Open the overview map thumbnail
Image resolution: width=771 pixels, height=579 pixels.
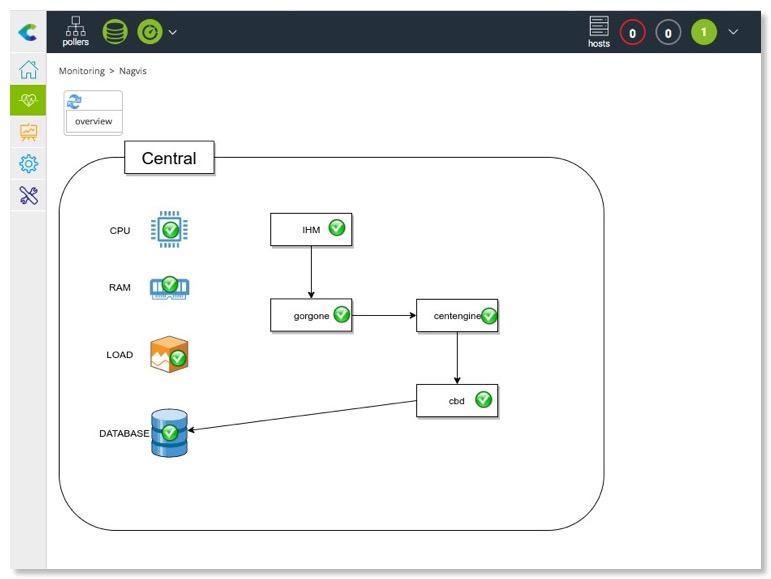click(93, 113)
